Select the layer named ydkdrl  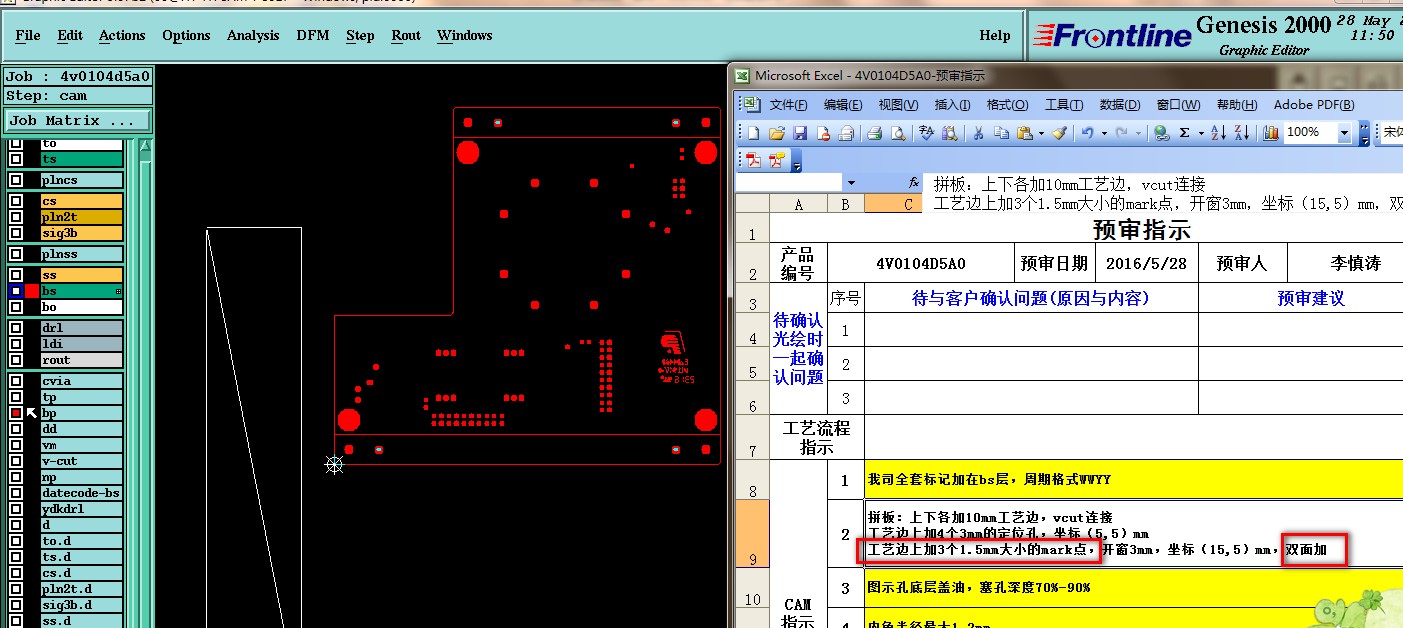82,509
